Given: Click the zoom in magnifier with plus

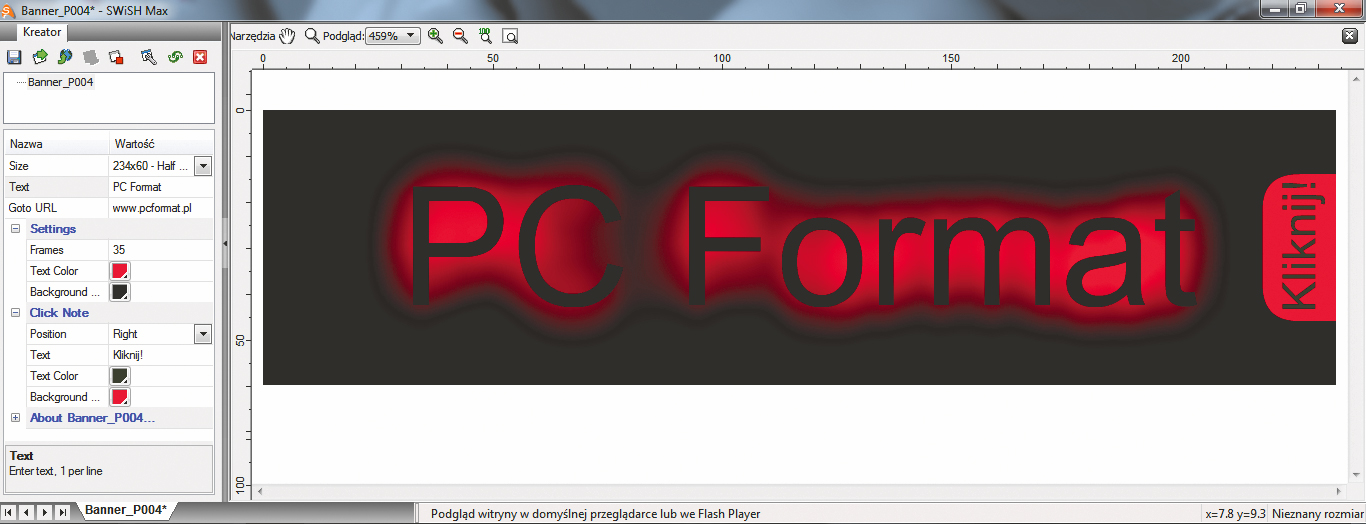Looking at the screenshot, I should (x=435, y=36).
